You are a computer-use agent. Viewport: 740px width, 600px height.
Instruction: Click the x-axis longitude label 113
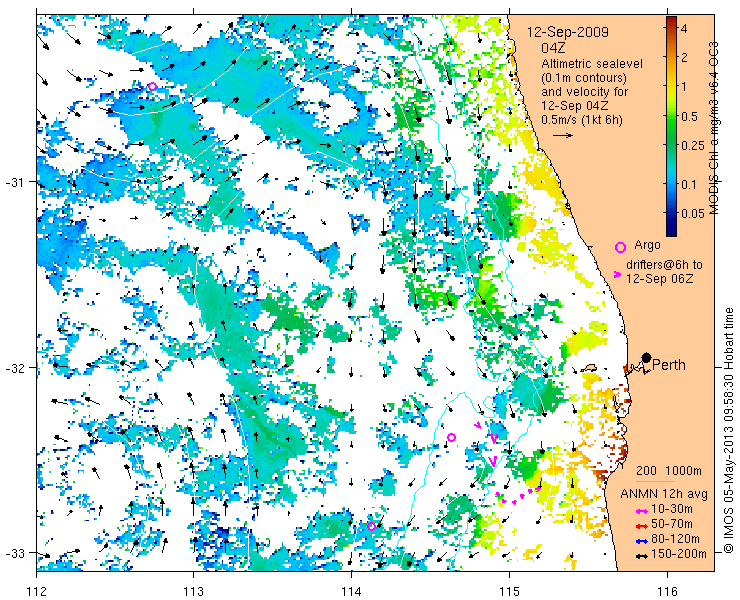[193, 591]
